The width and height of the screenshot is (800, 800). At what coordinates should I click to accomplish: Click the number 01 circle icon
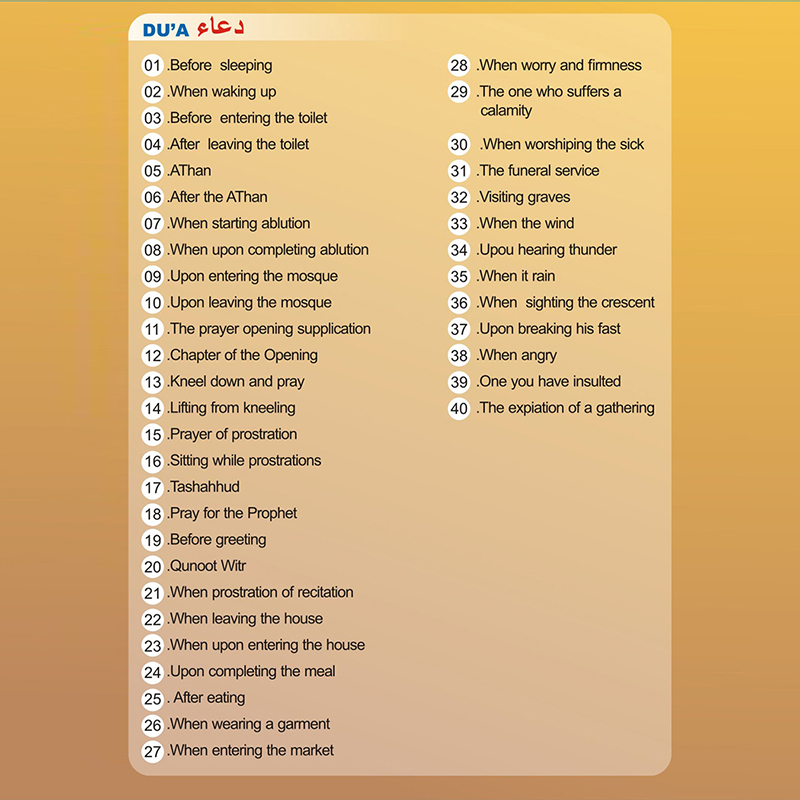point(152,66)
